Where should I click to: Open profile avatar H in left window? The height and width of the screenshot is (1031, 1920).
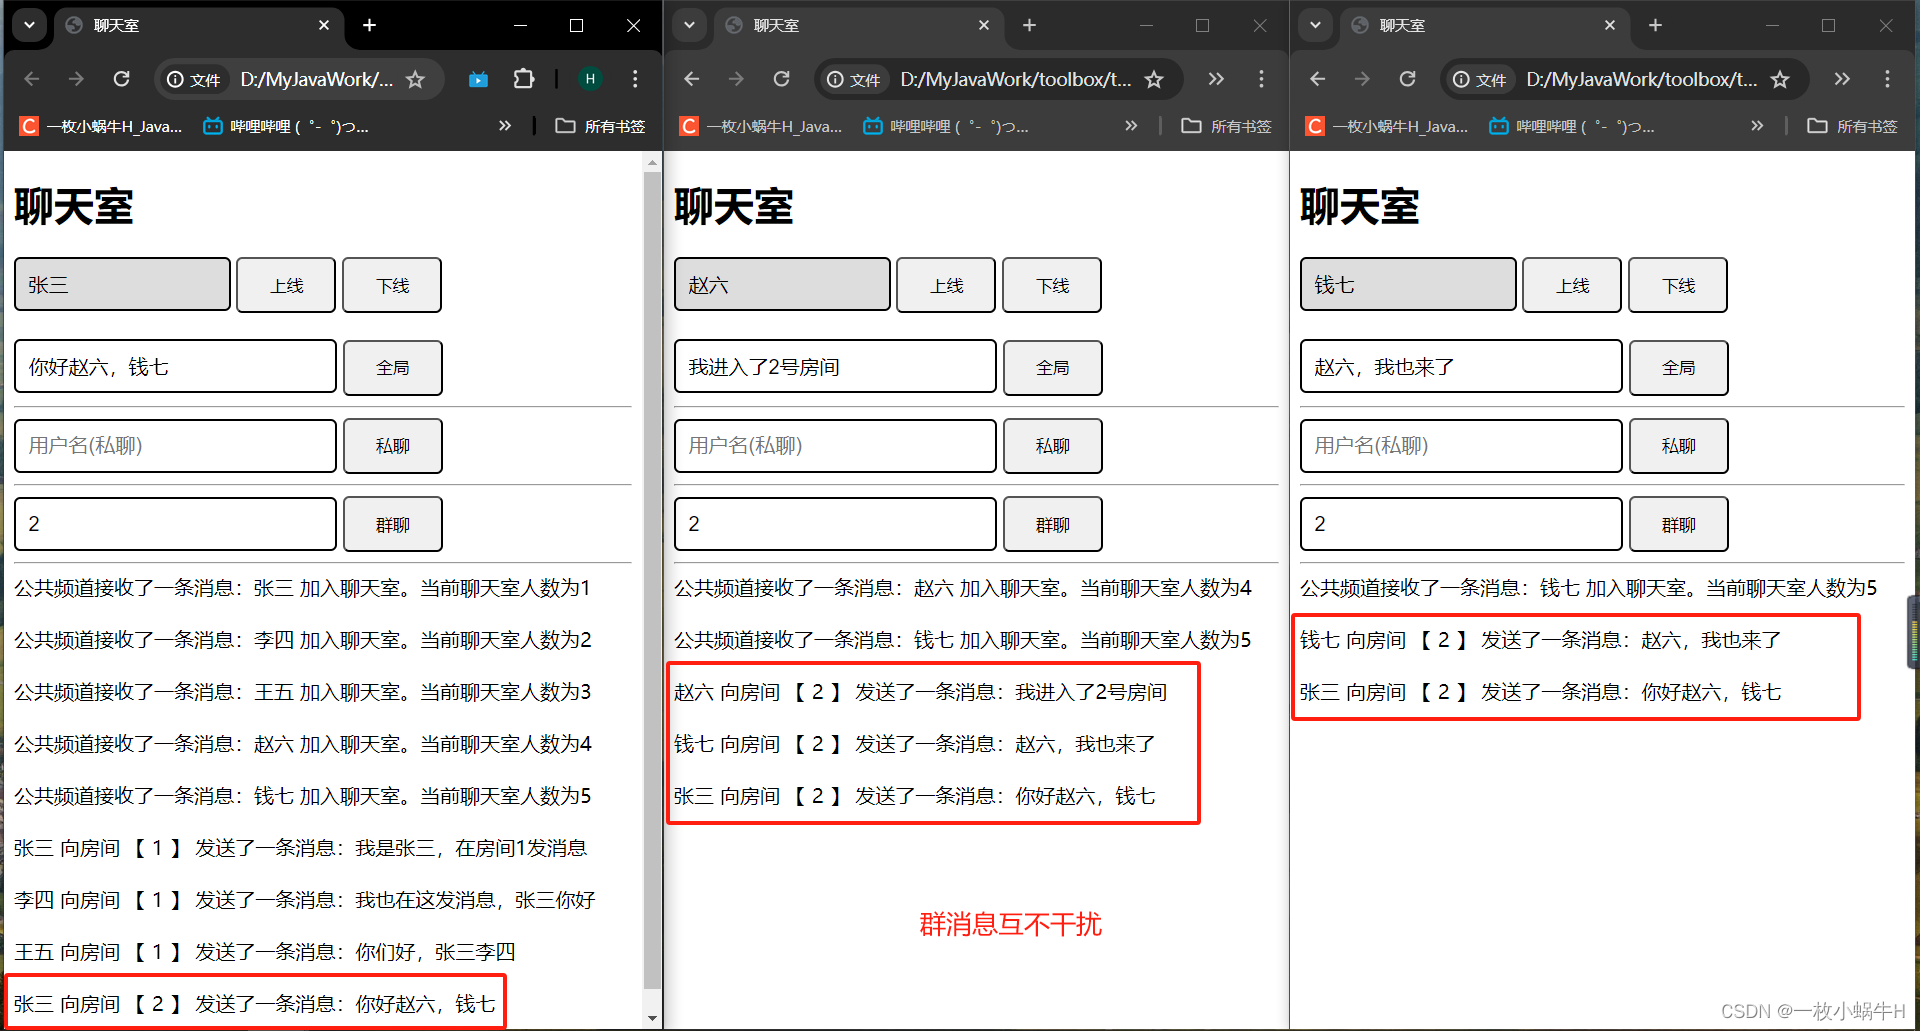click(x=590, y=79)
